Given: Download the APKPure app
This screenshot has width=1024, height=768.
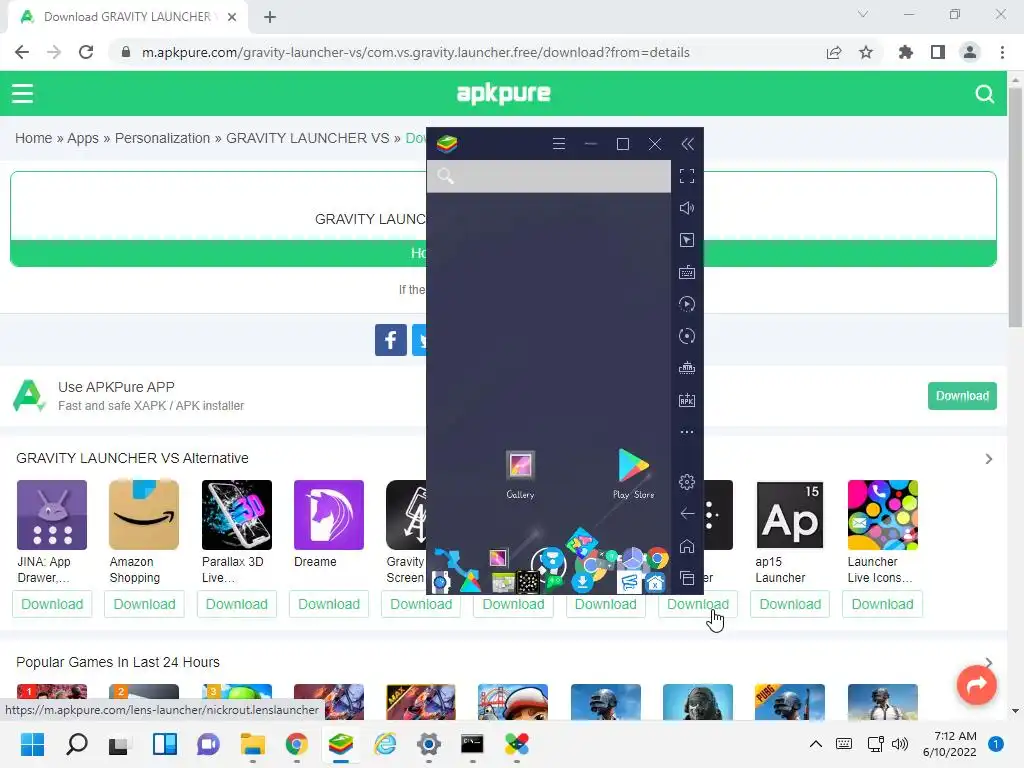Looking at the screenshot, I should (962, 396).
